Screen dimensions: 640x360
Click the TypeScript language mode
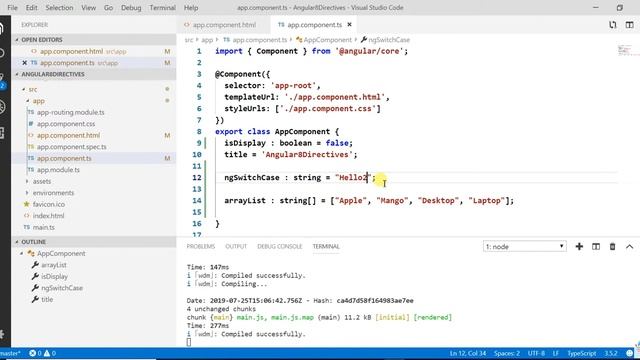(x=582, y=353)
